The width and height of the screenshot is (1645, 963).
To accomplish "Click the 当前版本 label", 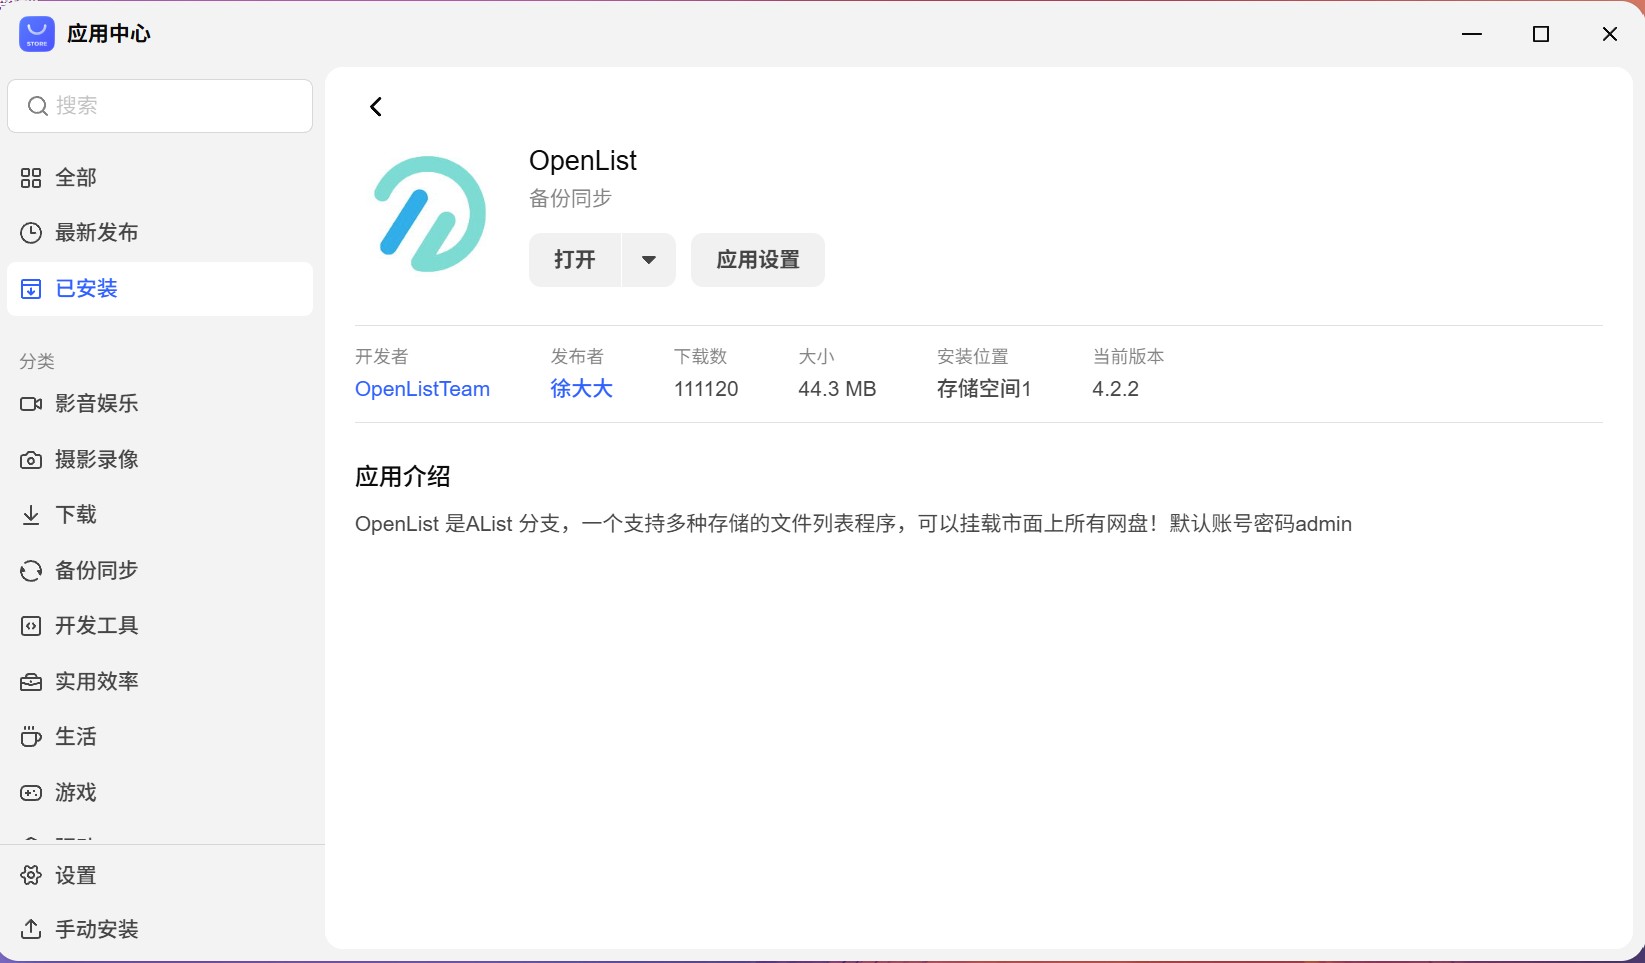I will tap(1128, 357).
